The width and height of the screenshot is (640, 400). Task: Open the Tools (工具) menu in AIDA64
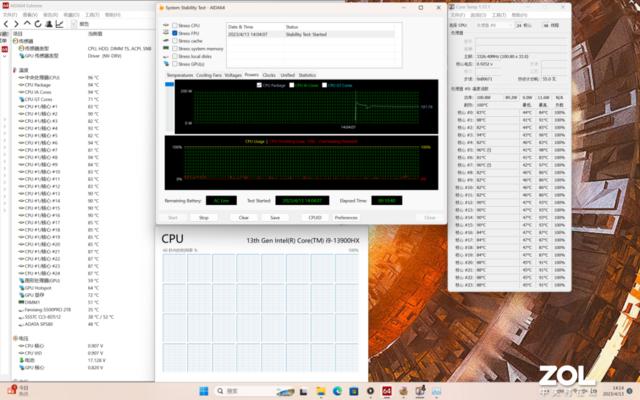coord(92,15)
